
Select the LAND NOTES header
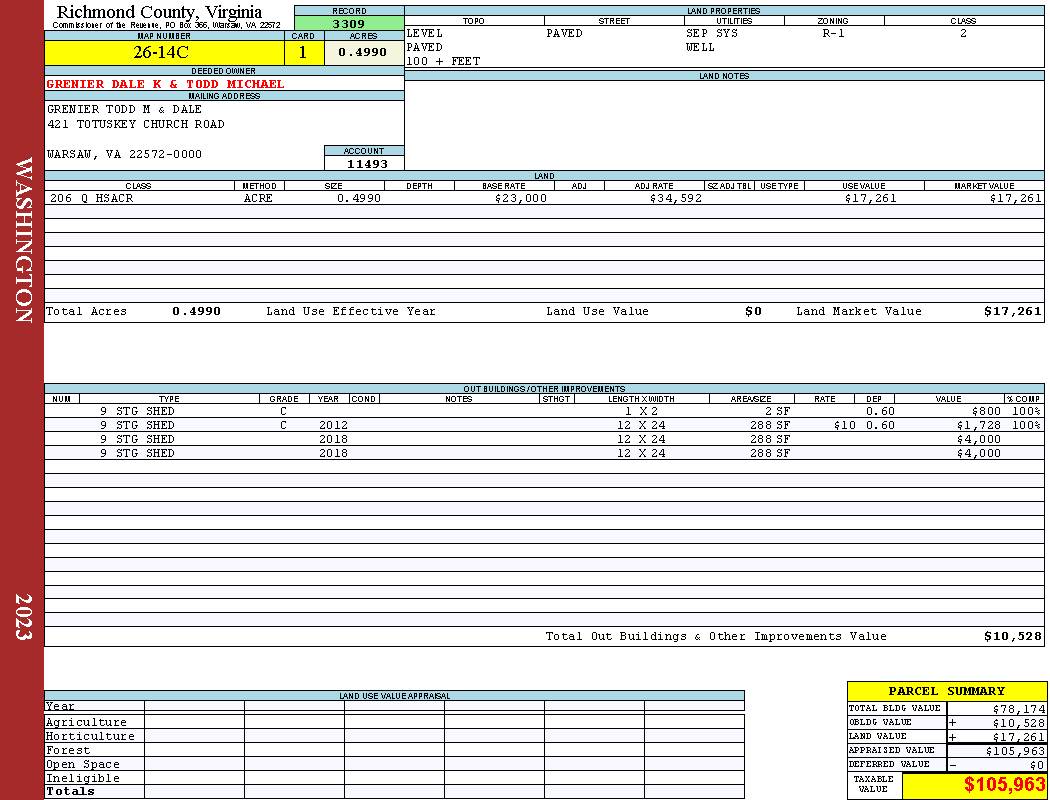pos(724,76)
